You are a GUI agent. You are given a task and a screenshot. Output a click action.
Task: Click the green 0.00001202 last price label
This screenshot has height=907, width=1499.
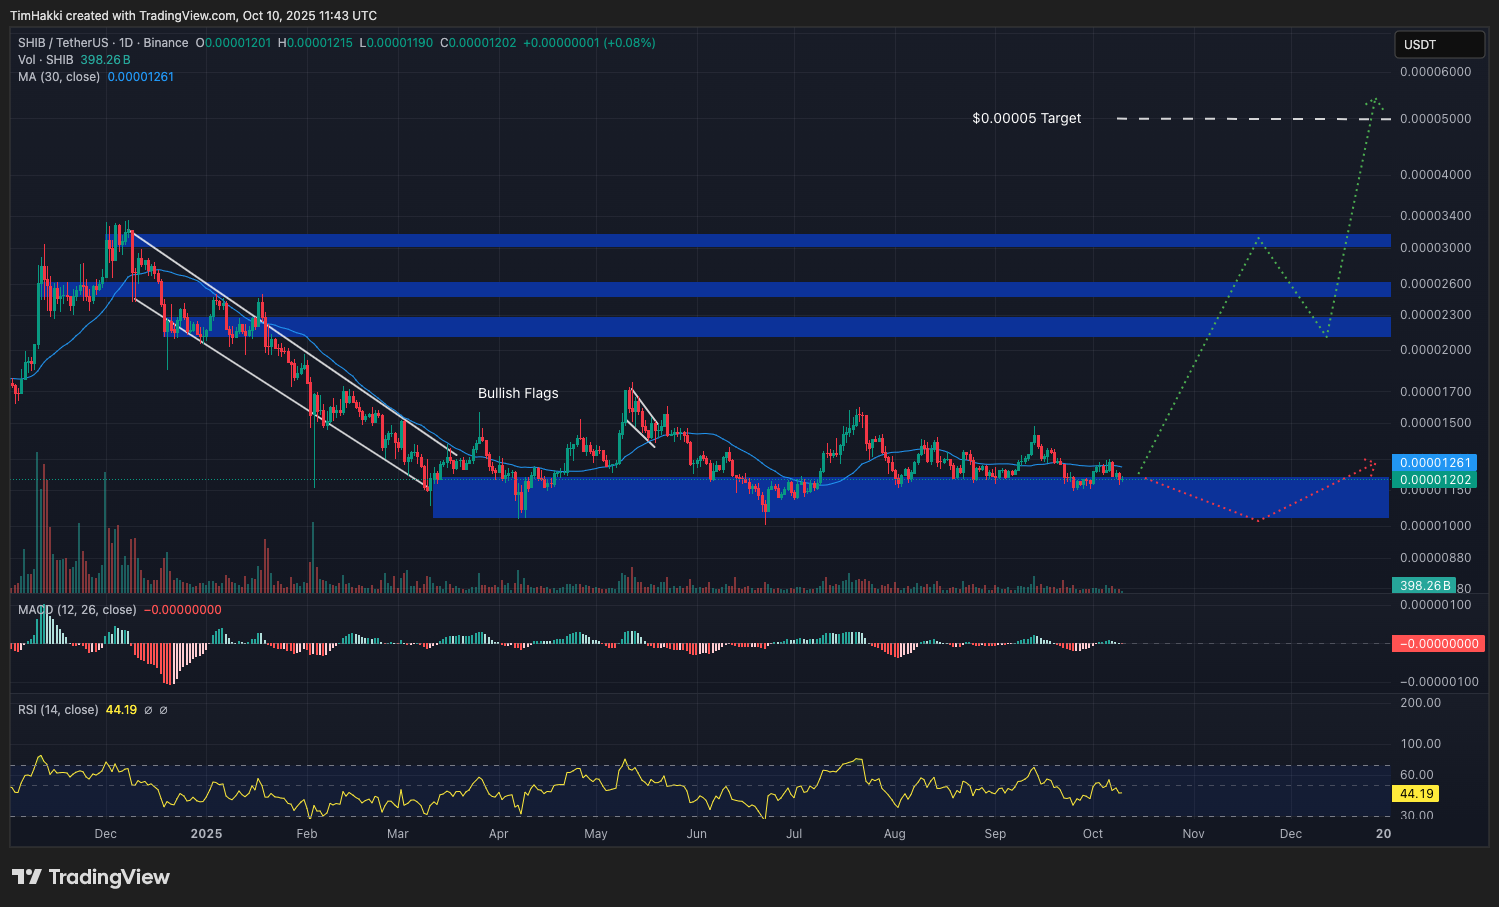coord(1436,480)
